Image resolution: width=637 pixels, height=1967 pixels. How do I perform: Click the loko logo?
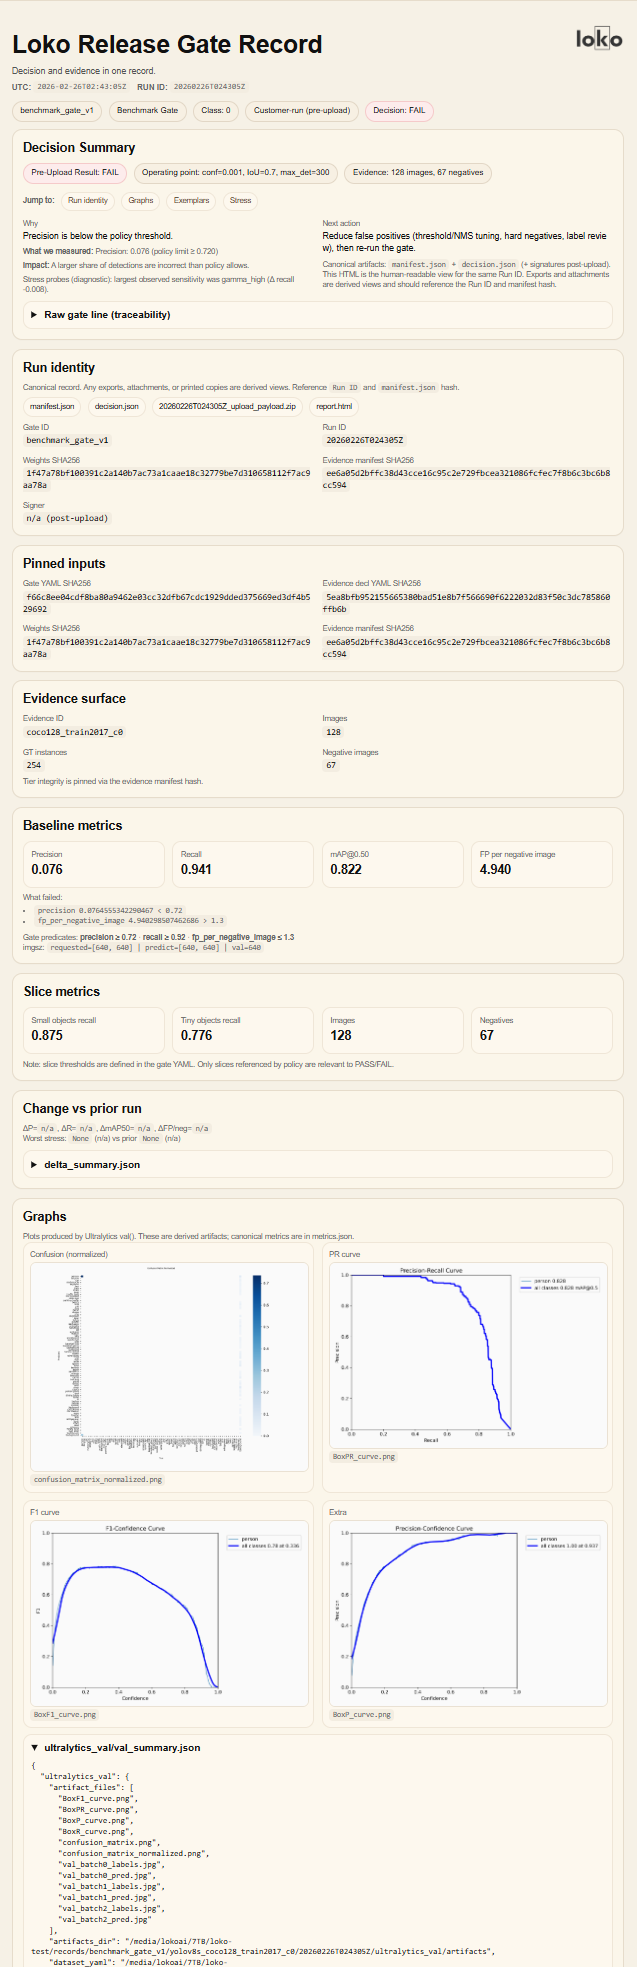(599, 39)
